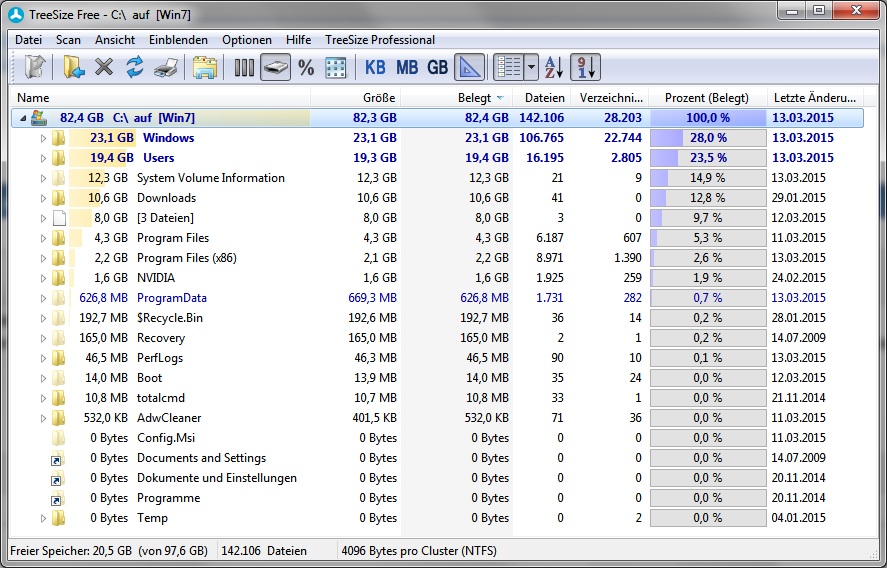Expand the NVIDIA folder

click(x=43, y=278)
